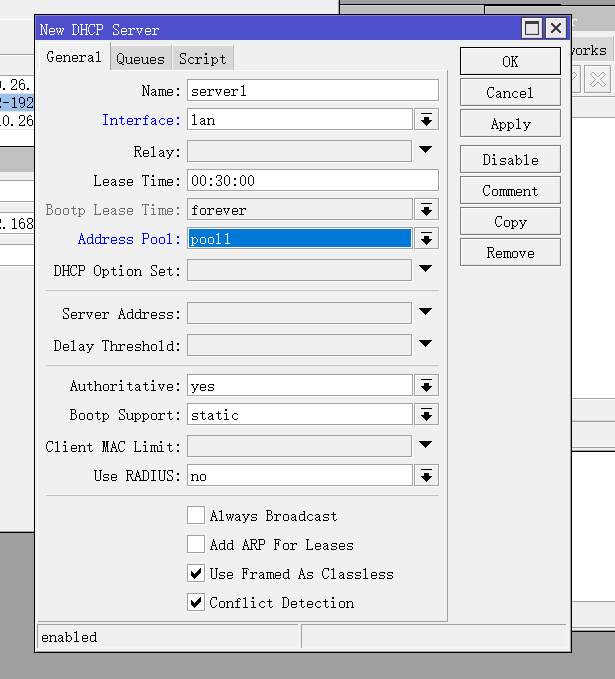Open the Address Pool dropdown

point(426,239)
